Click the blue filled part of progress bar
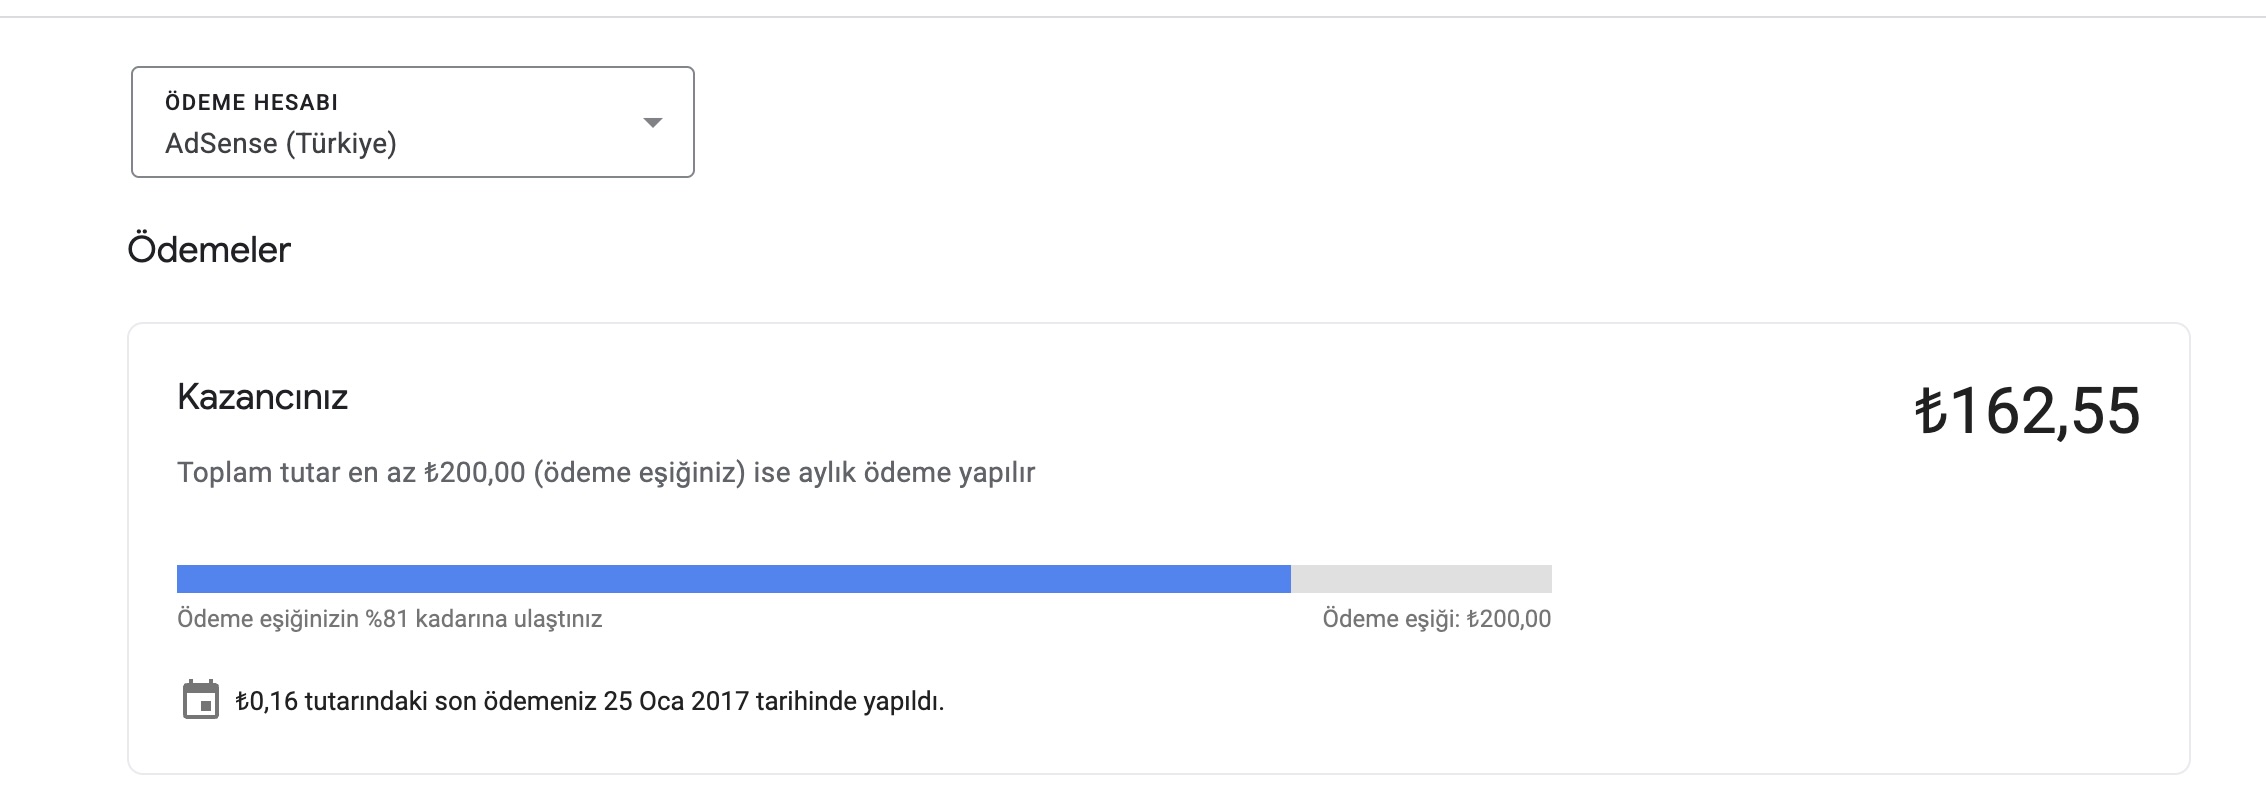 (734, 579)
